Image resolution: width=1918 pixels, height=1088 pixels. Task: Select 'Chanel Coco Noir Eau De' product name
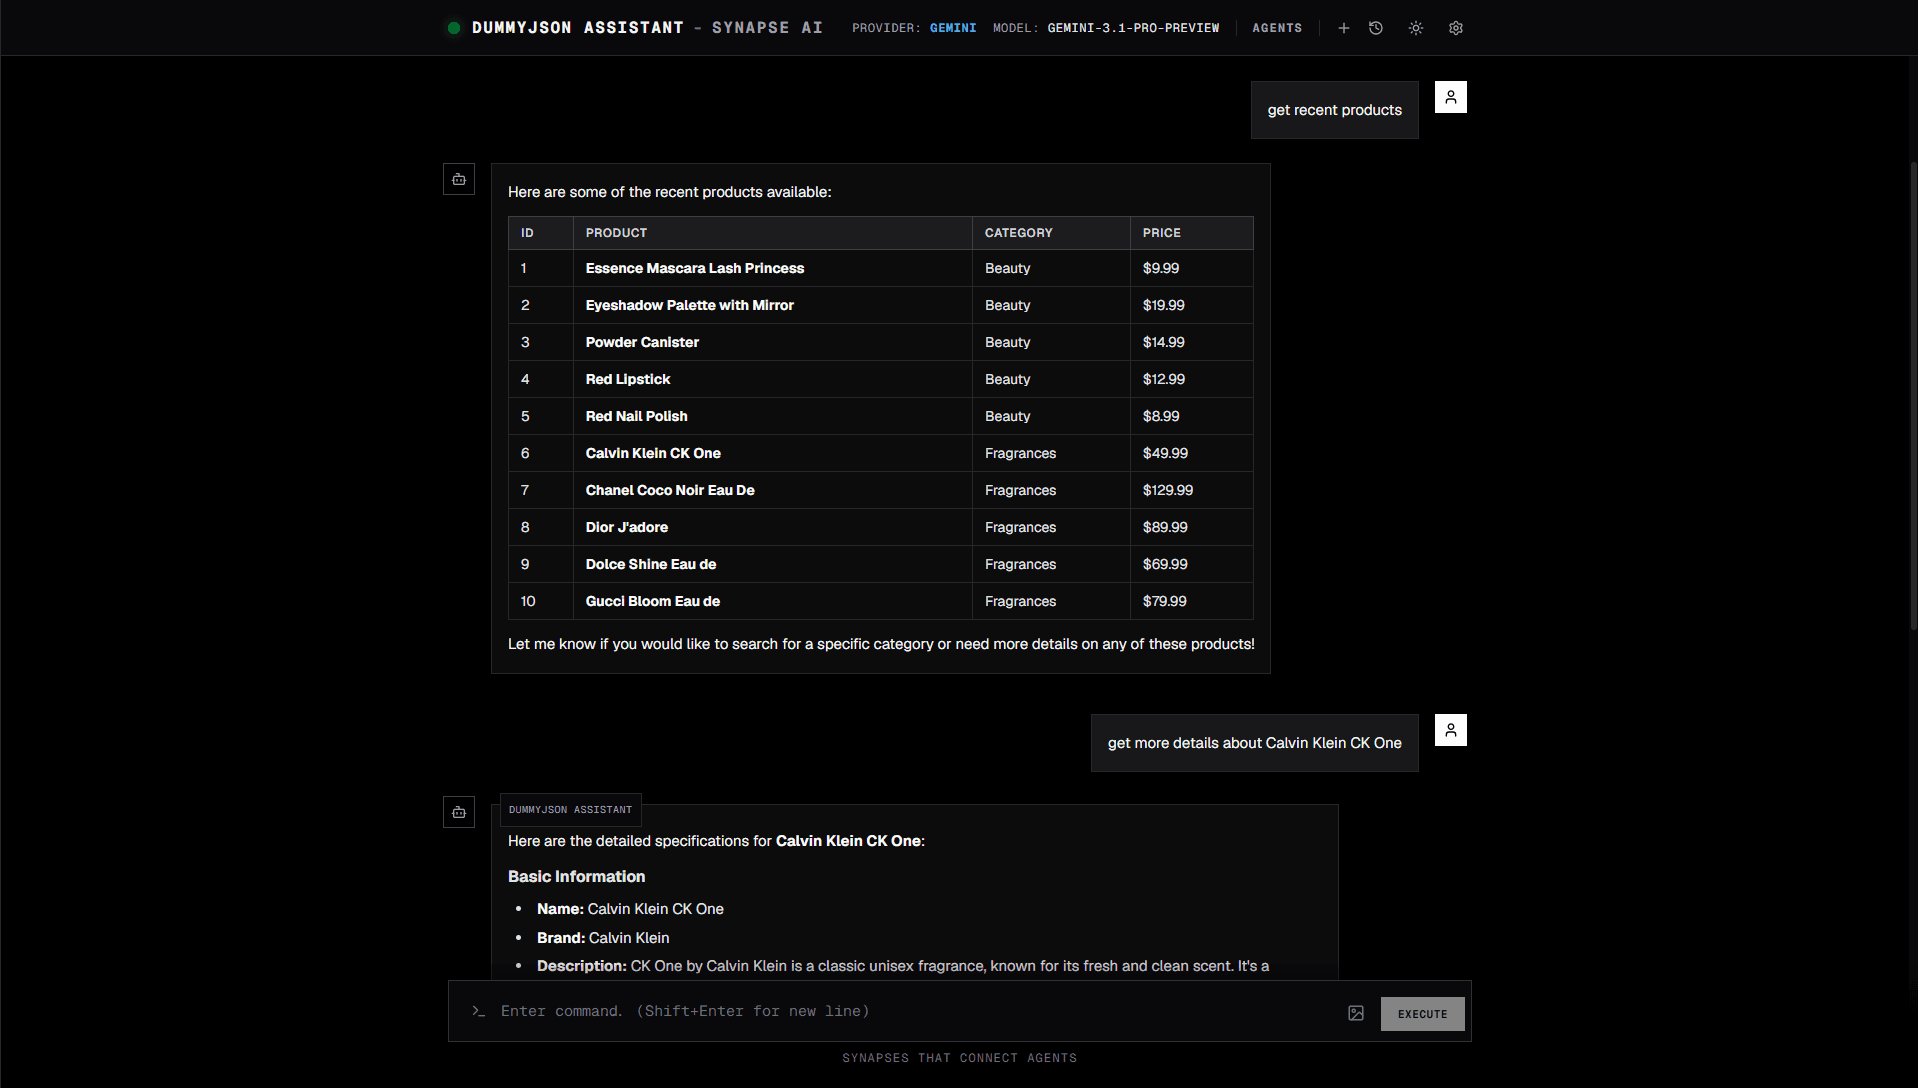(670, 490)
